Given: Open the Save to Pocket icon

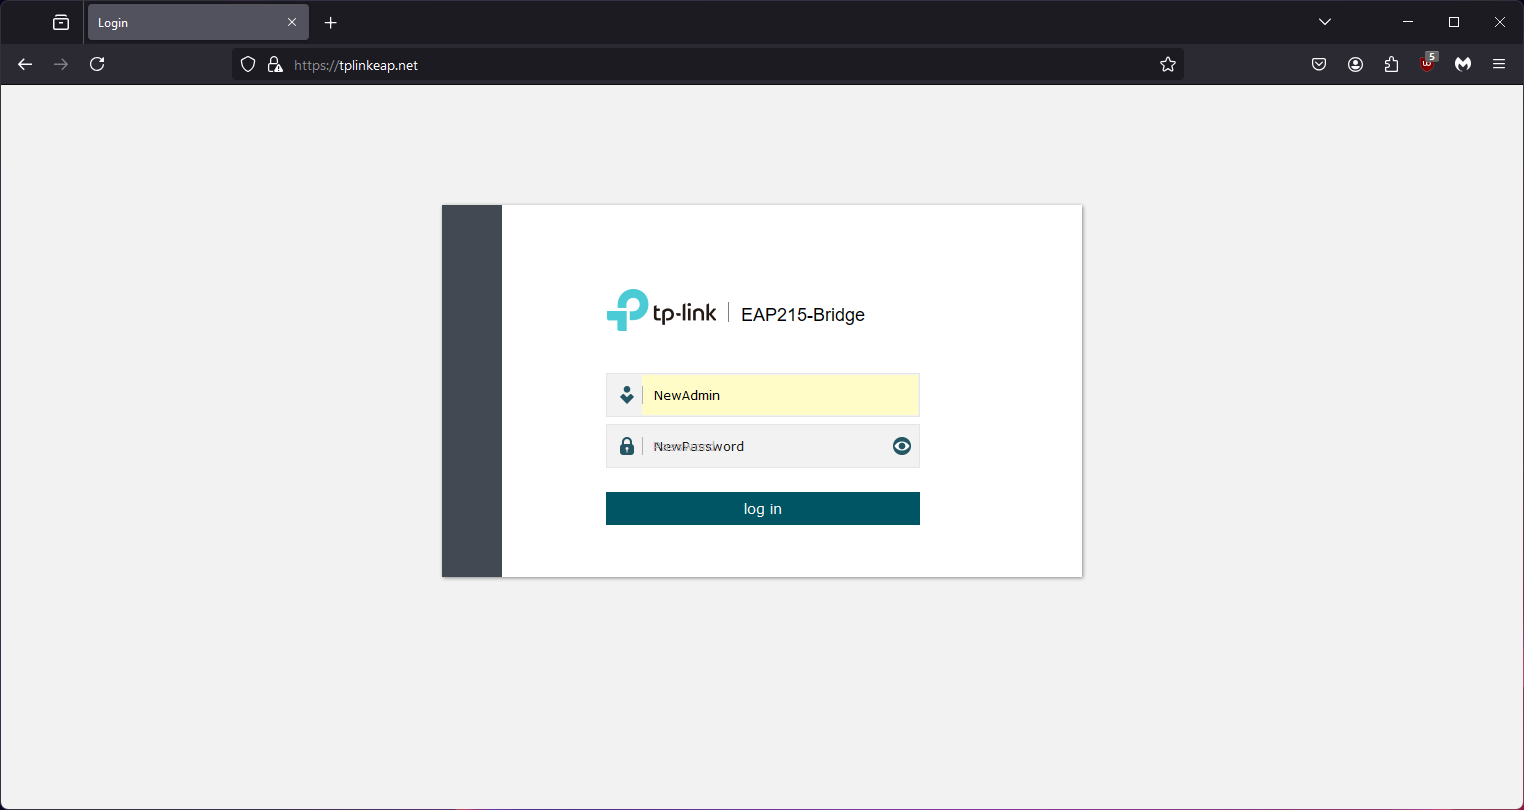Looking at the screenshot, I should pyautogui.click(x=1319, y=64).
